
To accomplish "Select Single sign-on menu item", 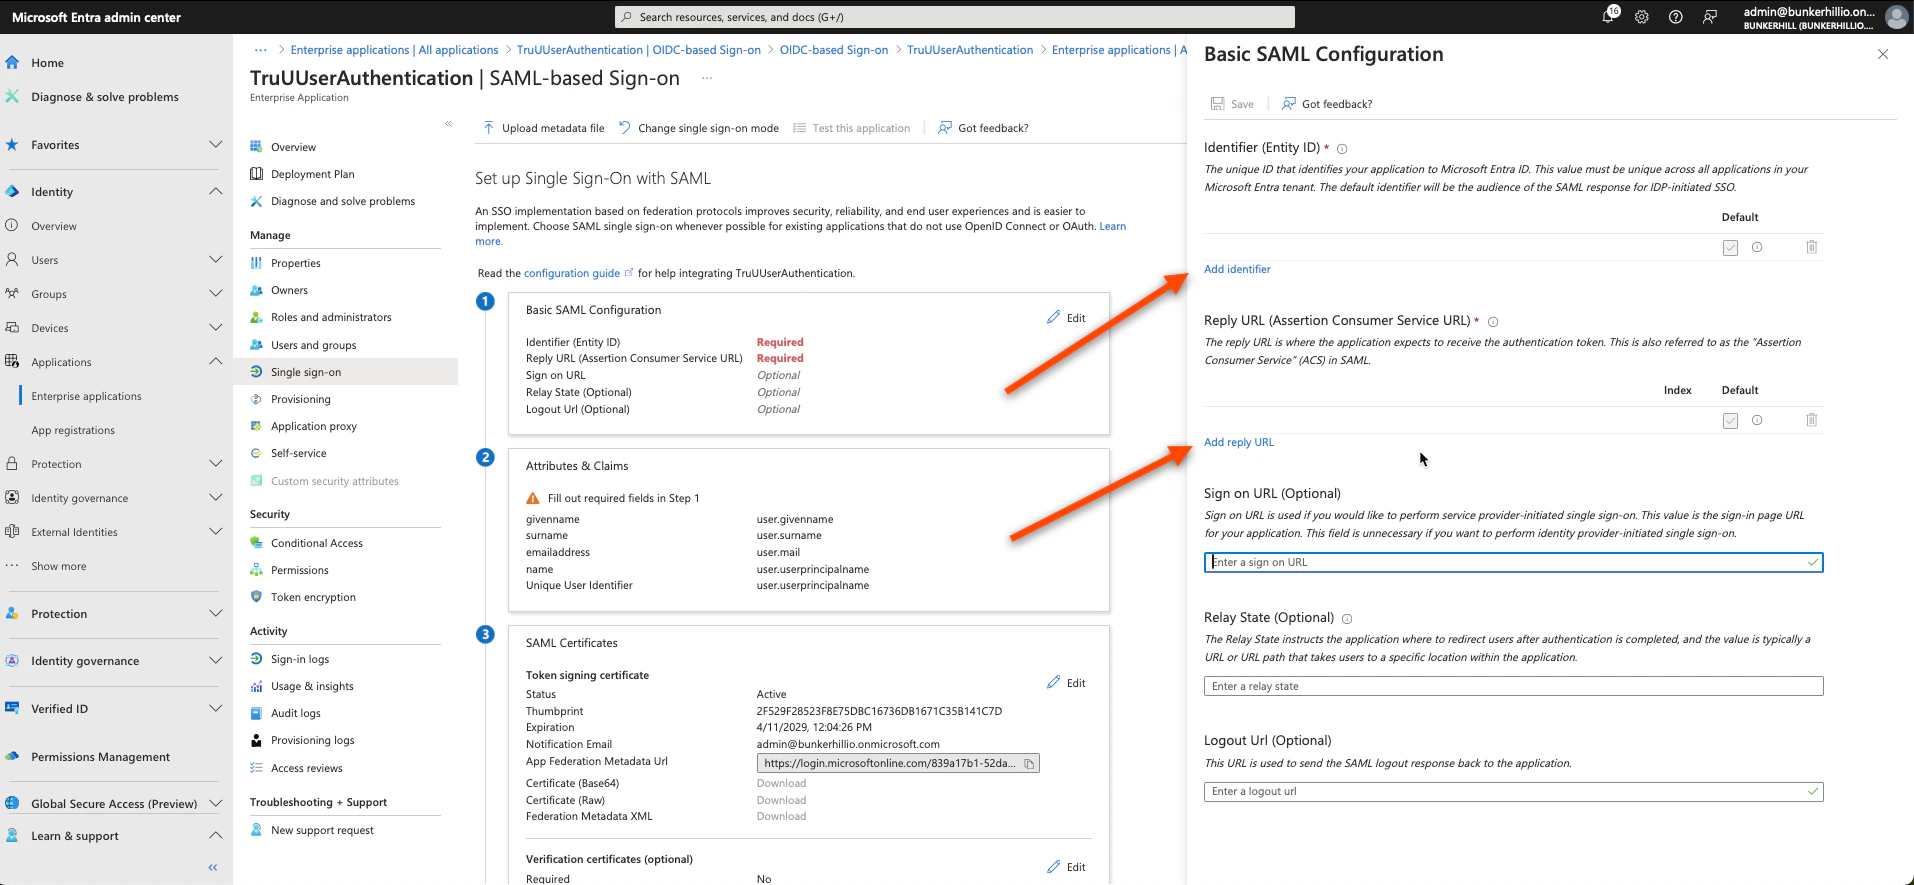I will 345,372.
